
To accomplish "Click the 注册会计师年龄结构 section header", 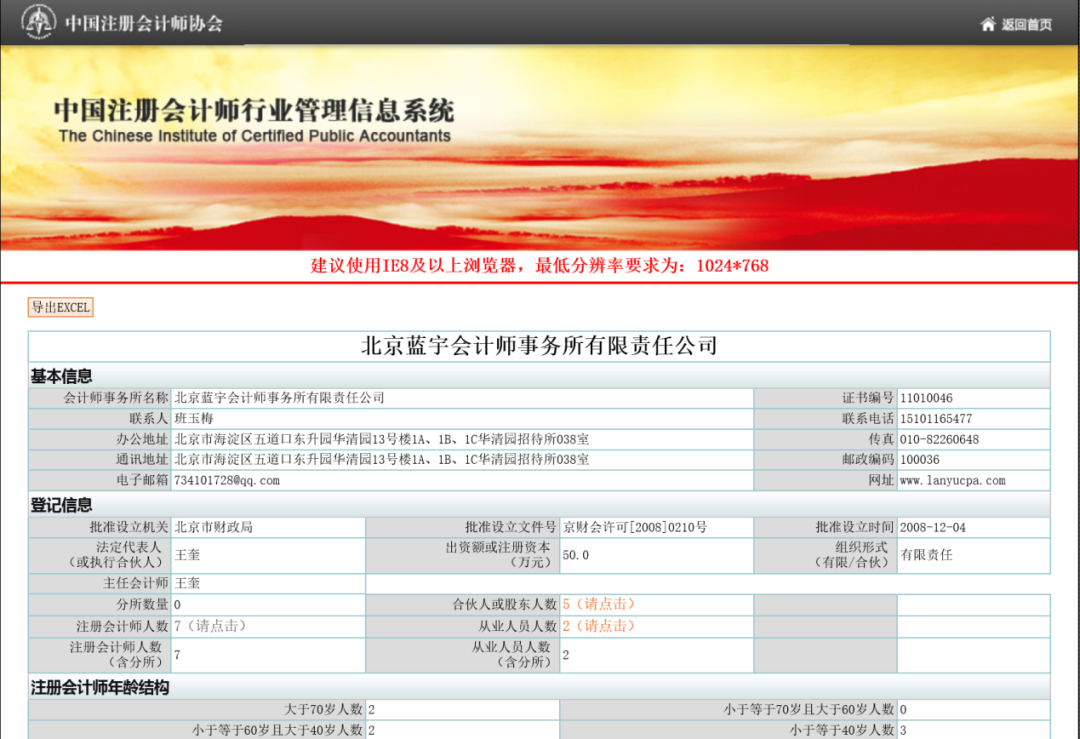I will tap(100, 687).
